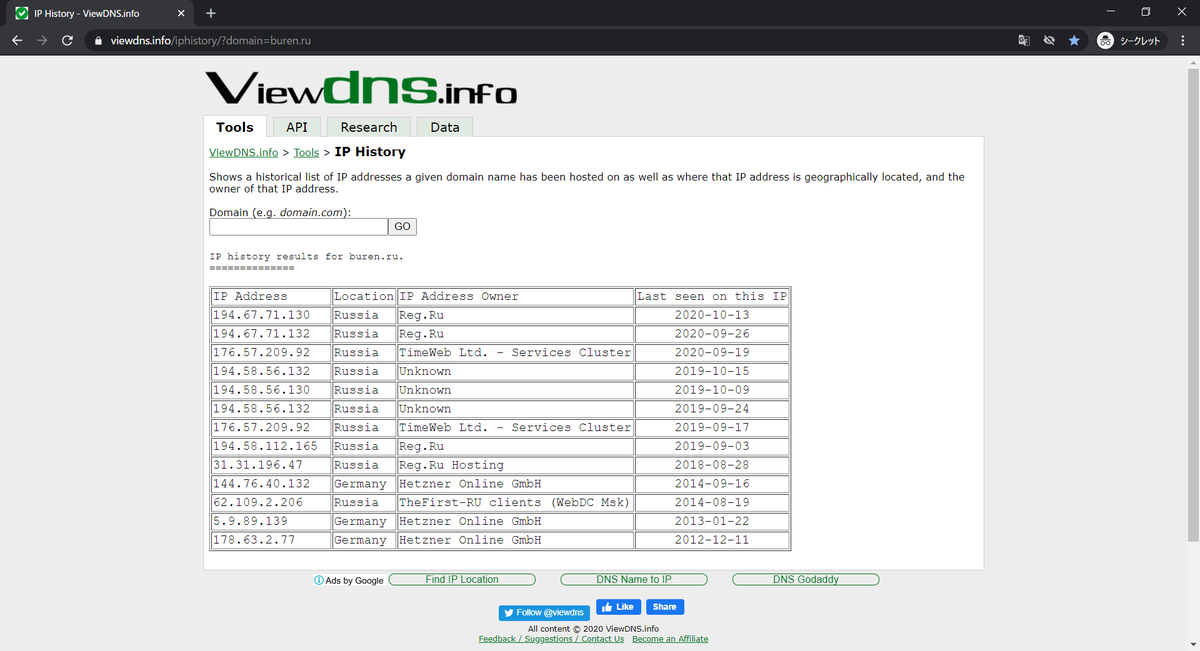The image size is (1200, 651).
Task: Switch to the API tab
Action: click(297, 127)
